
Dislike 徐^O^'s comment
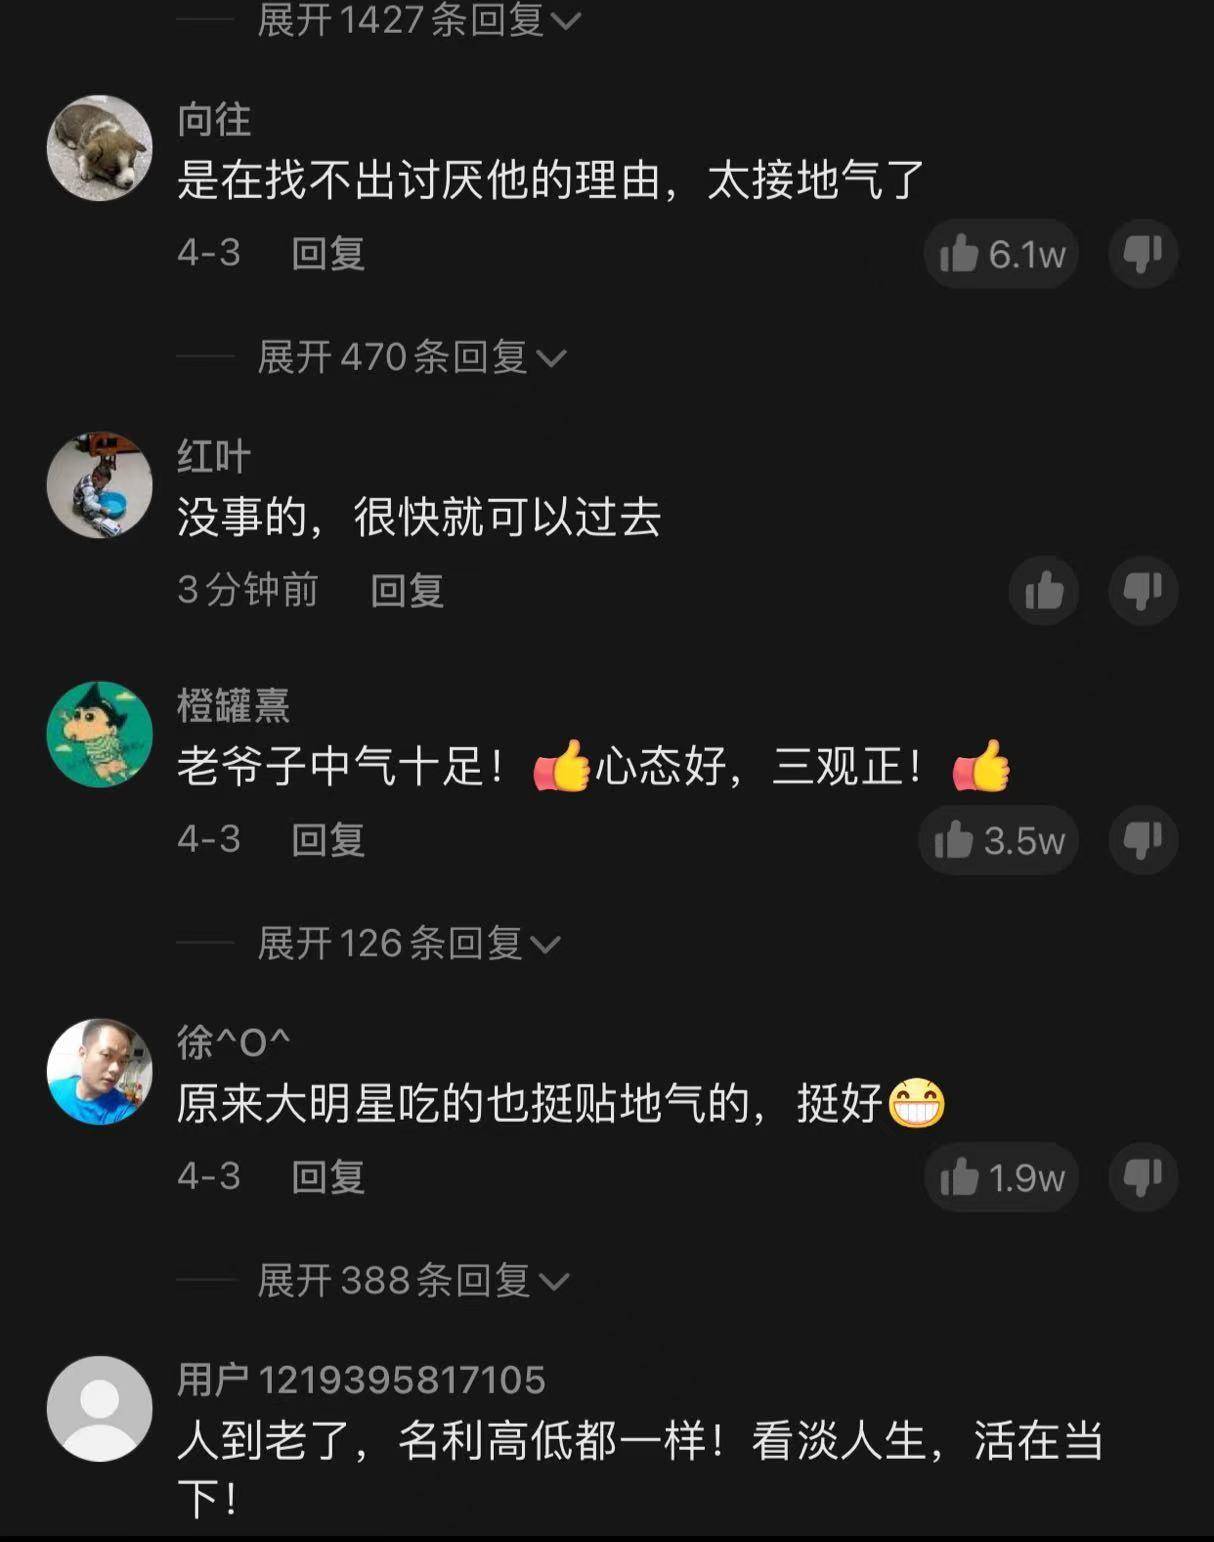pyautogui.click(x=1143, y=1177)
